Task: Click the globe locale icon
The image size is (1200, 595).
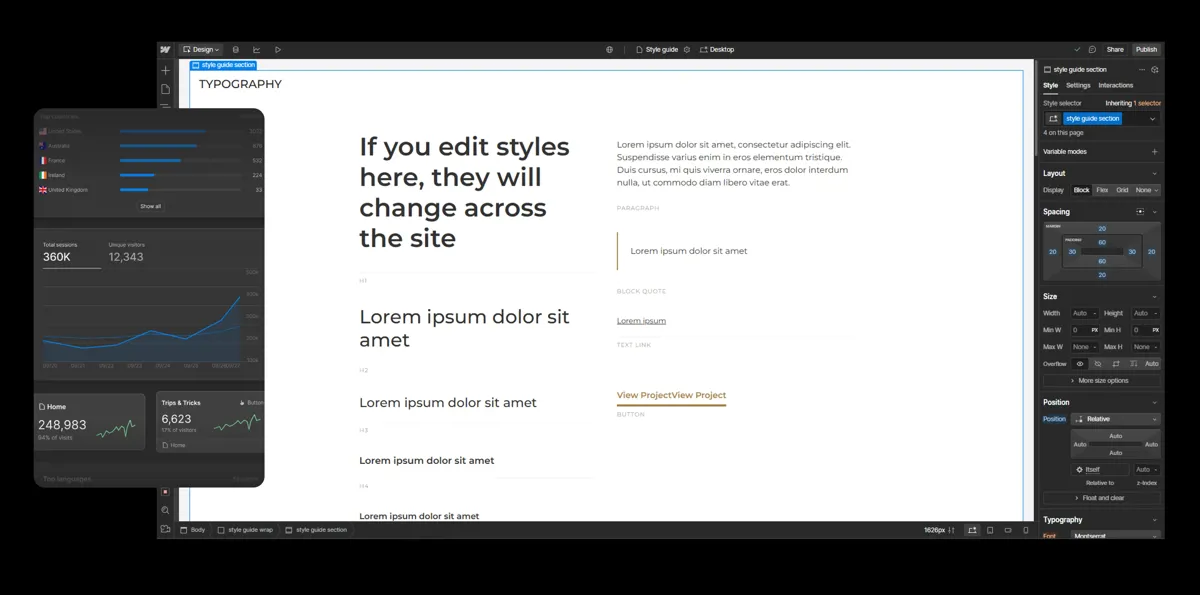Action: pos(609,49)
